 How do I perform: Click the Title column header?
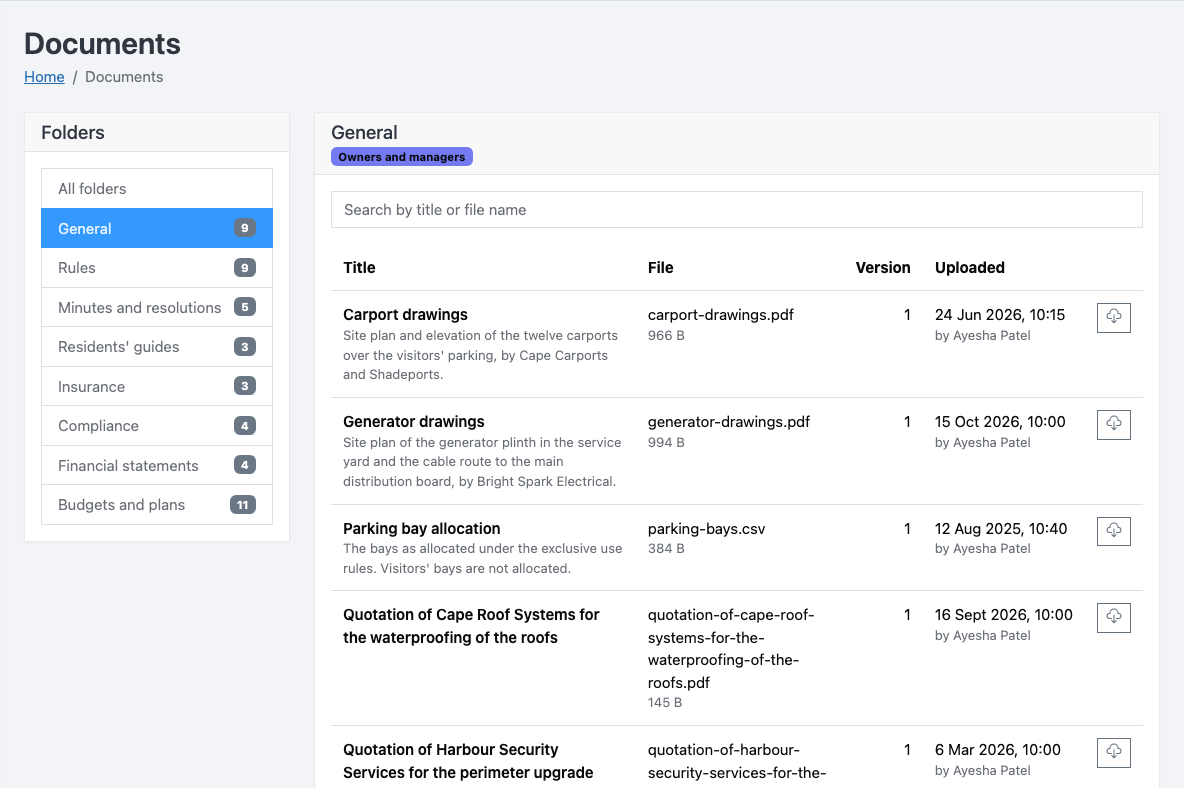(x=359, y=267)
